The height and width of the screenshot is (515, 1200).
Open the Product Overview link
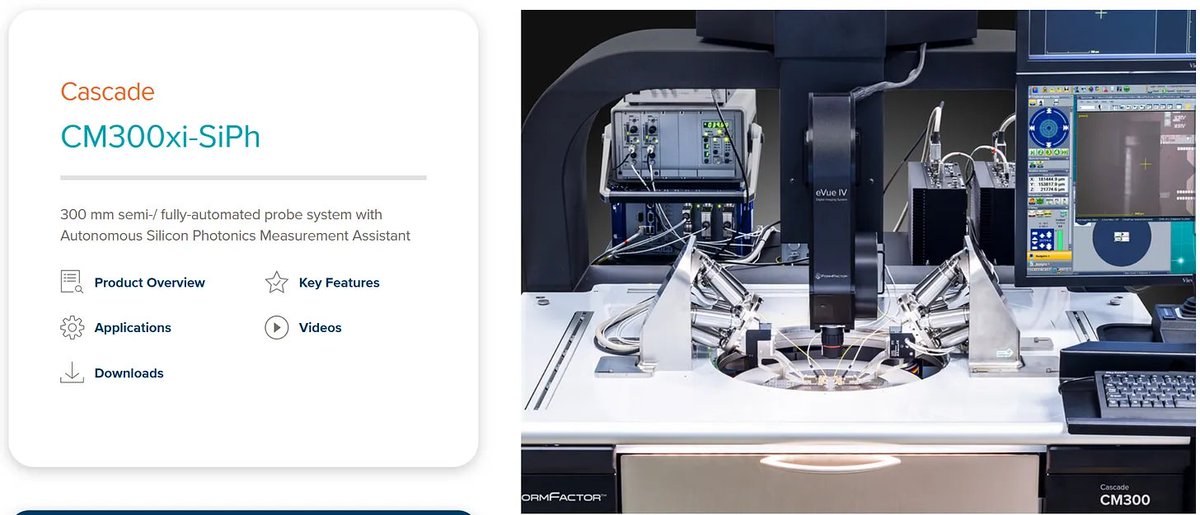click(x=149, y=283)
